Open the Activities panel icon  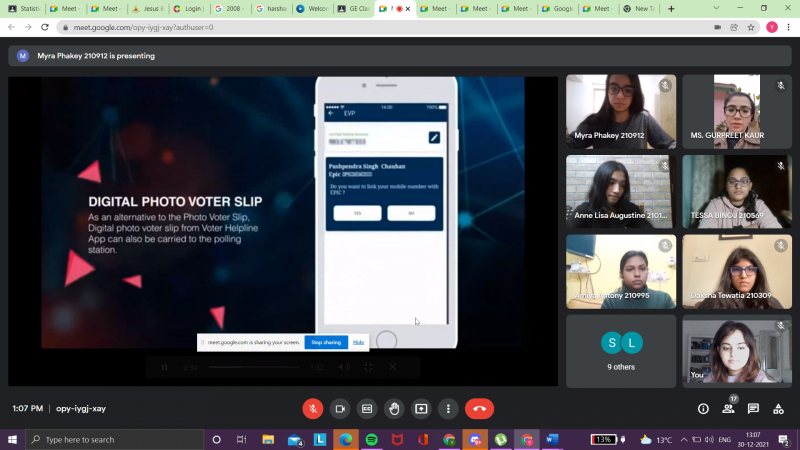pyautogui.click(x=778, y=409)
